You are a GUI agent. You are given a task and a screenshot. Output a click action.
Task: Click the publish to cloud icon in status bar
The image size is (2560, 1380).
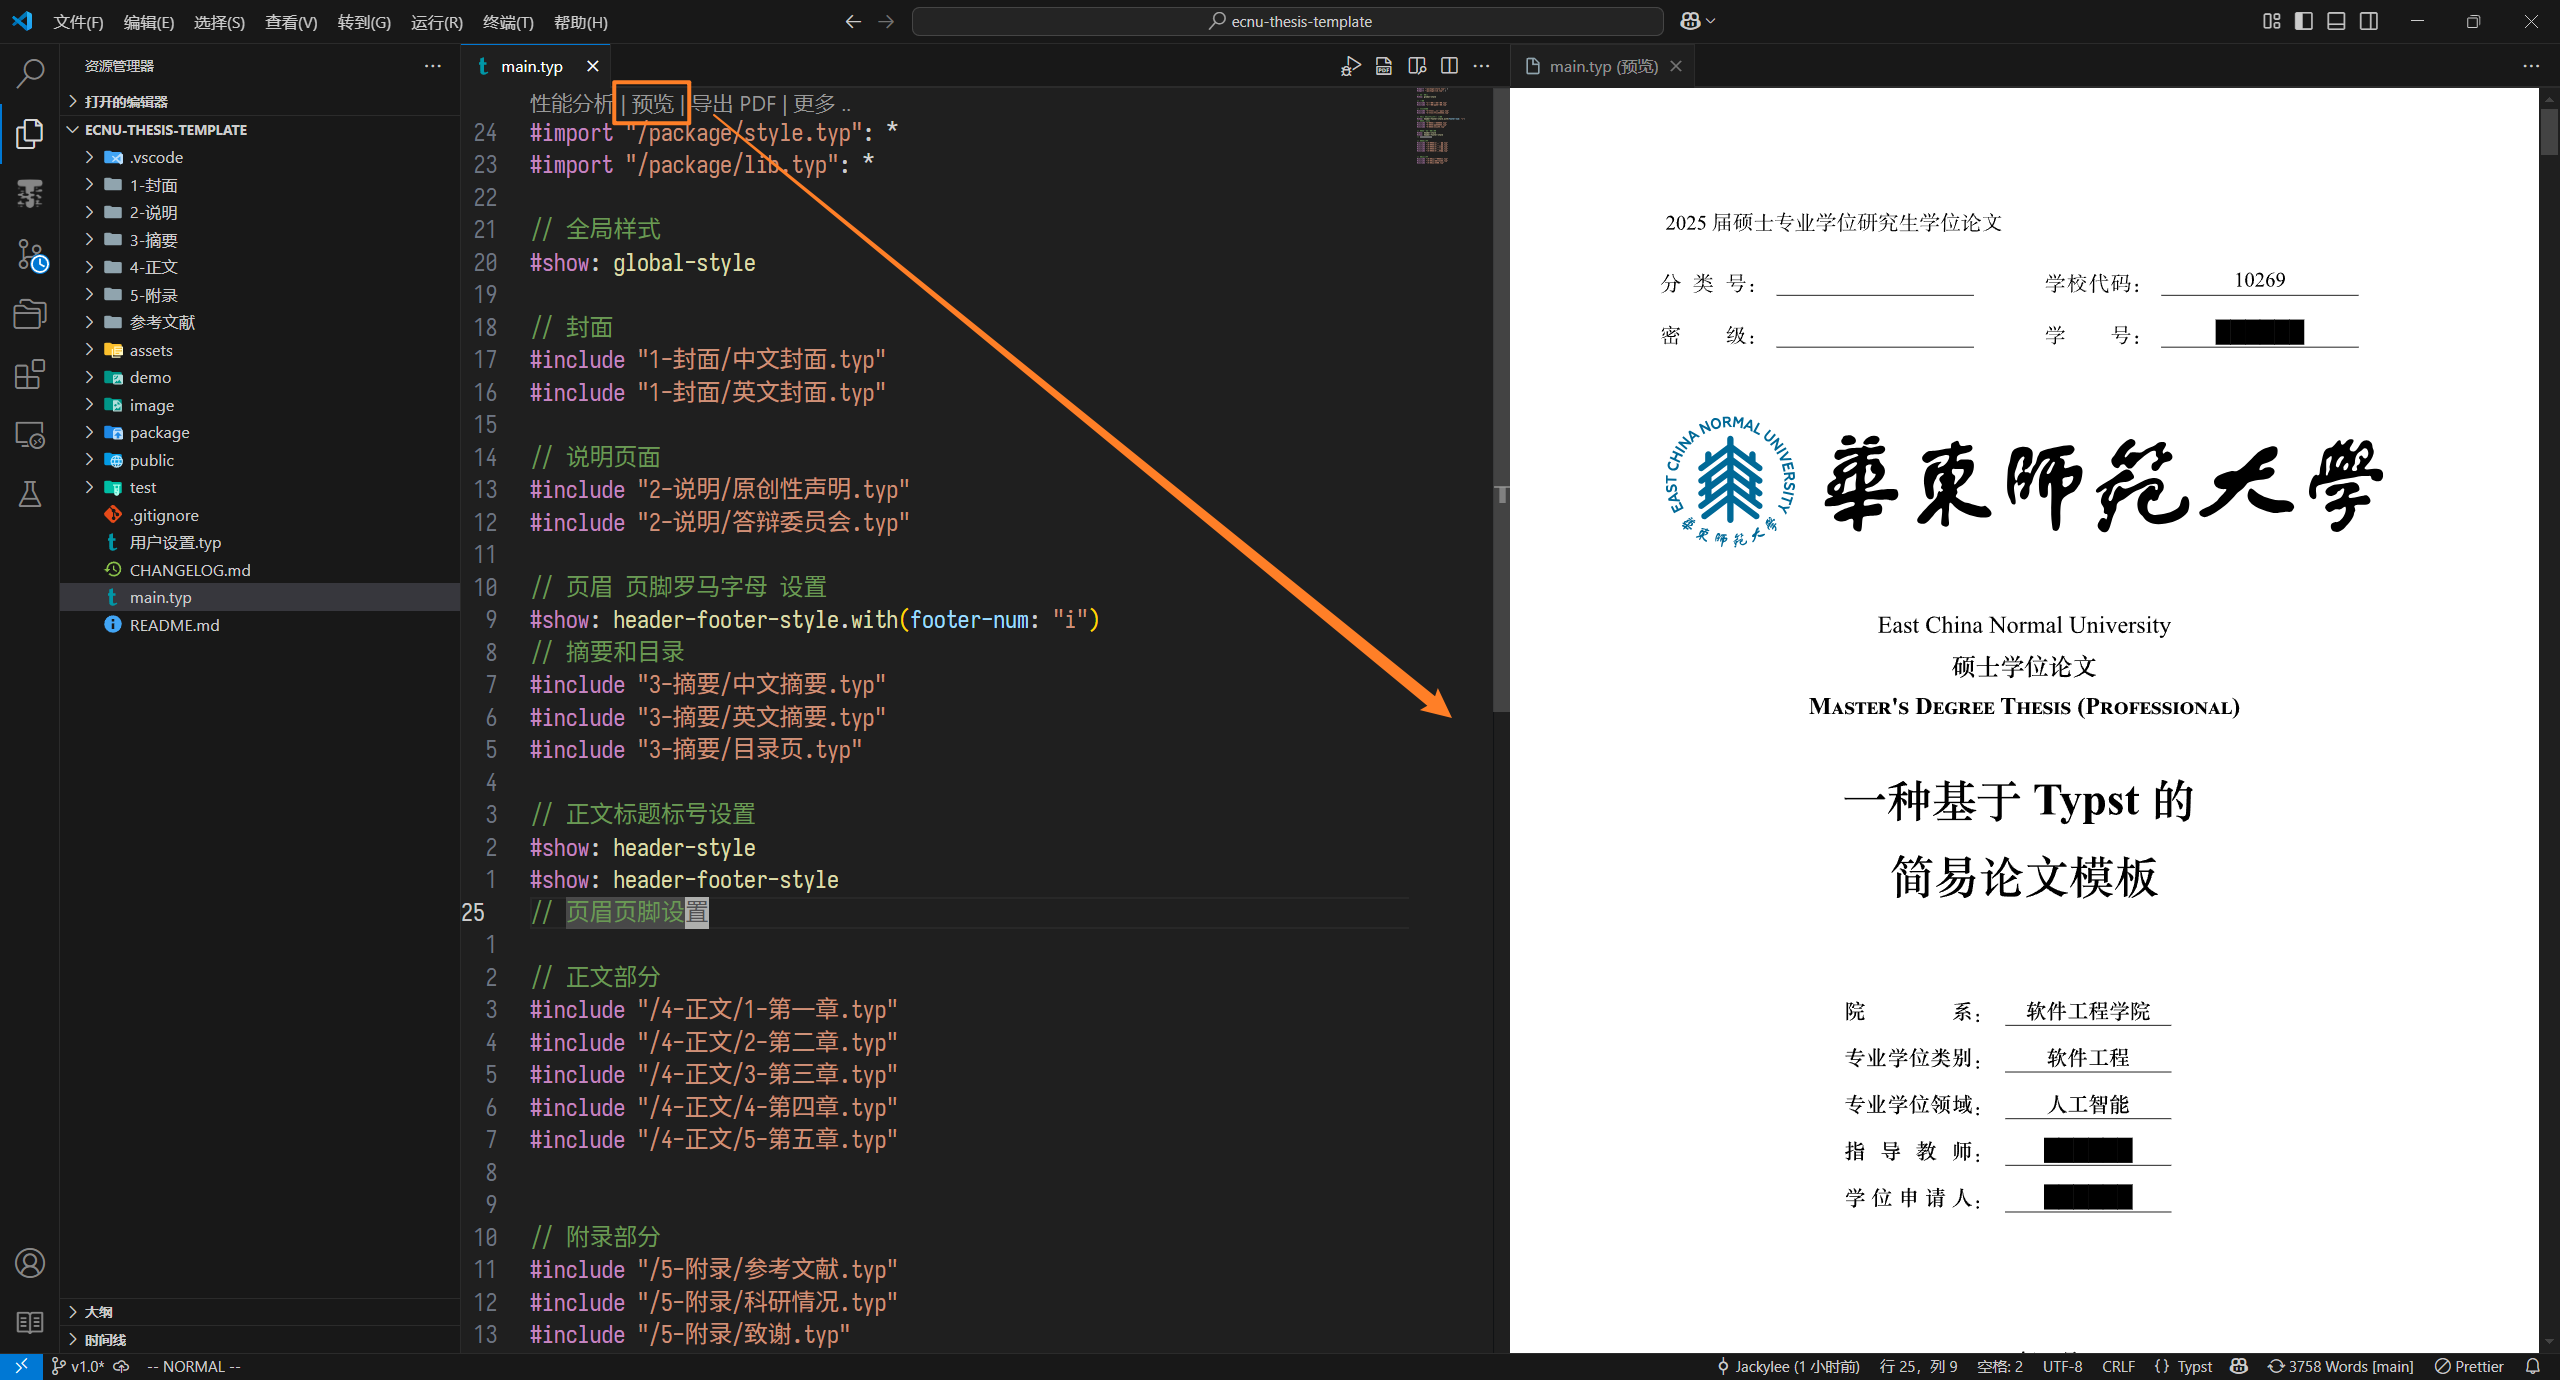coord(121,1366)
